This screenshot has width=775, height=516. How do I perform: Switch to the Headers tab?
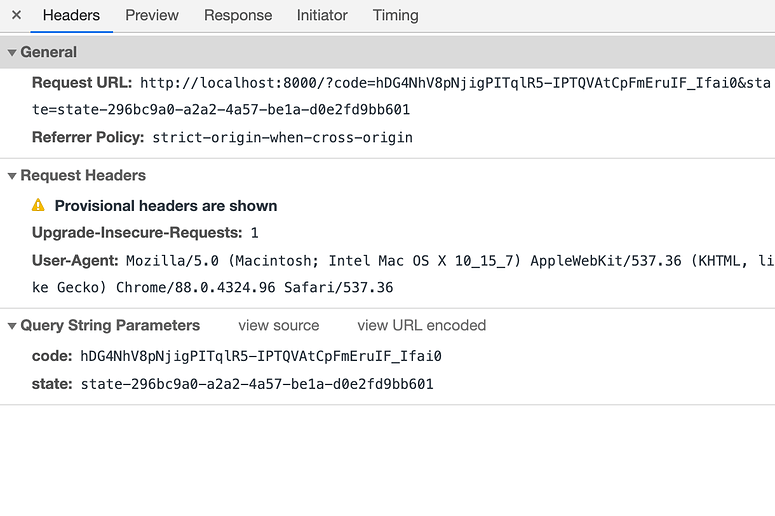71,15
